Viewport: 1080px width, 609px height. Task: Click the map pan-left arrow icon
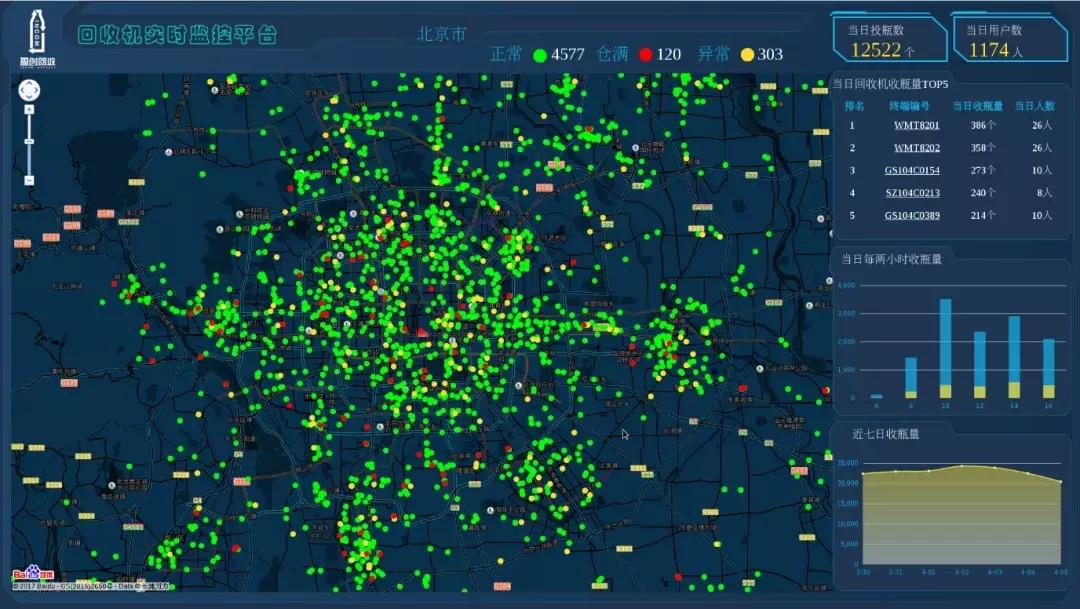22,89
